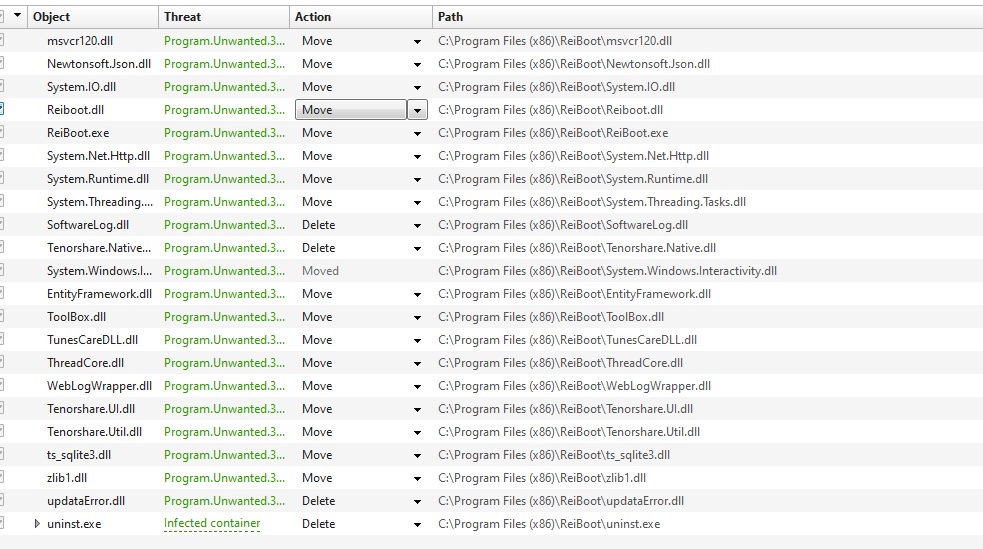Toggle the checkbox for the msvcr120.dll row
Screen dimensions: 983x549
point(2,41)
